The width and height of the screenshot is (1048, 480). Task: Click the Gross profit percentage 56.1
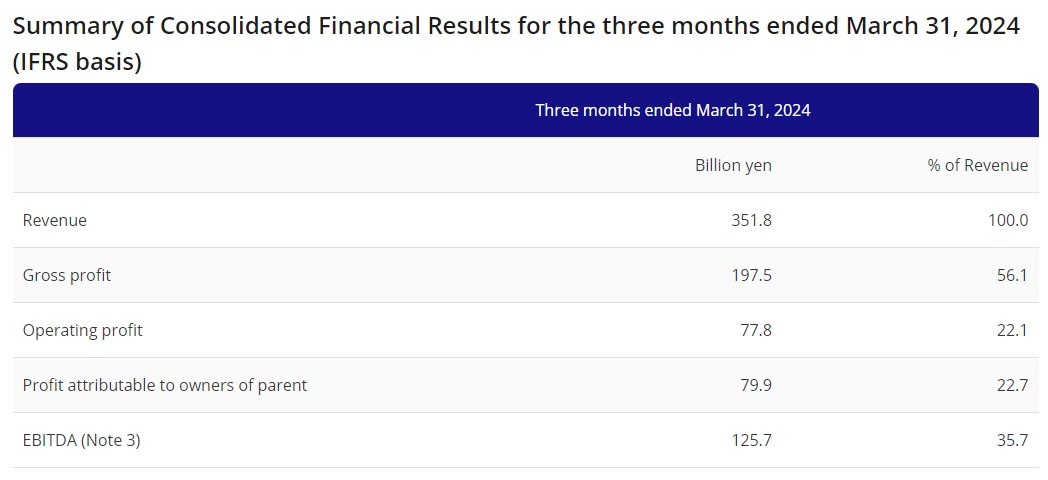coord(1011,275)
